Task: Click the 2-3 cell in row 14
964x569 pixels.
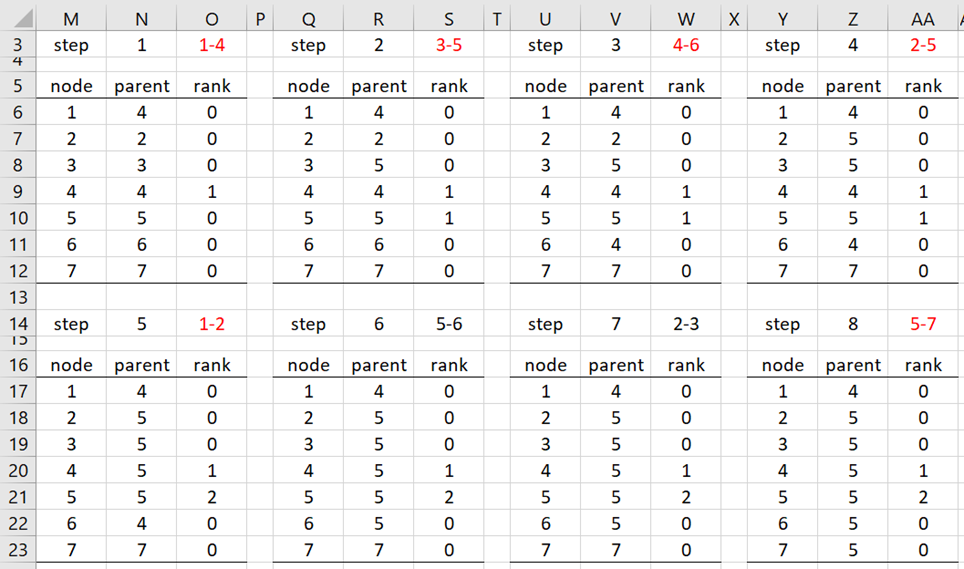Action: pos(686,324)
